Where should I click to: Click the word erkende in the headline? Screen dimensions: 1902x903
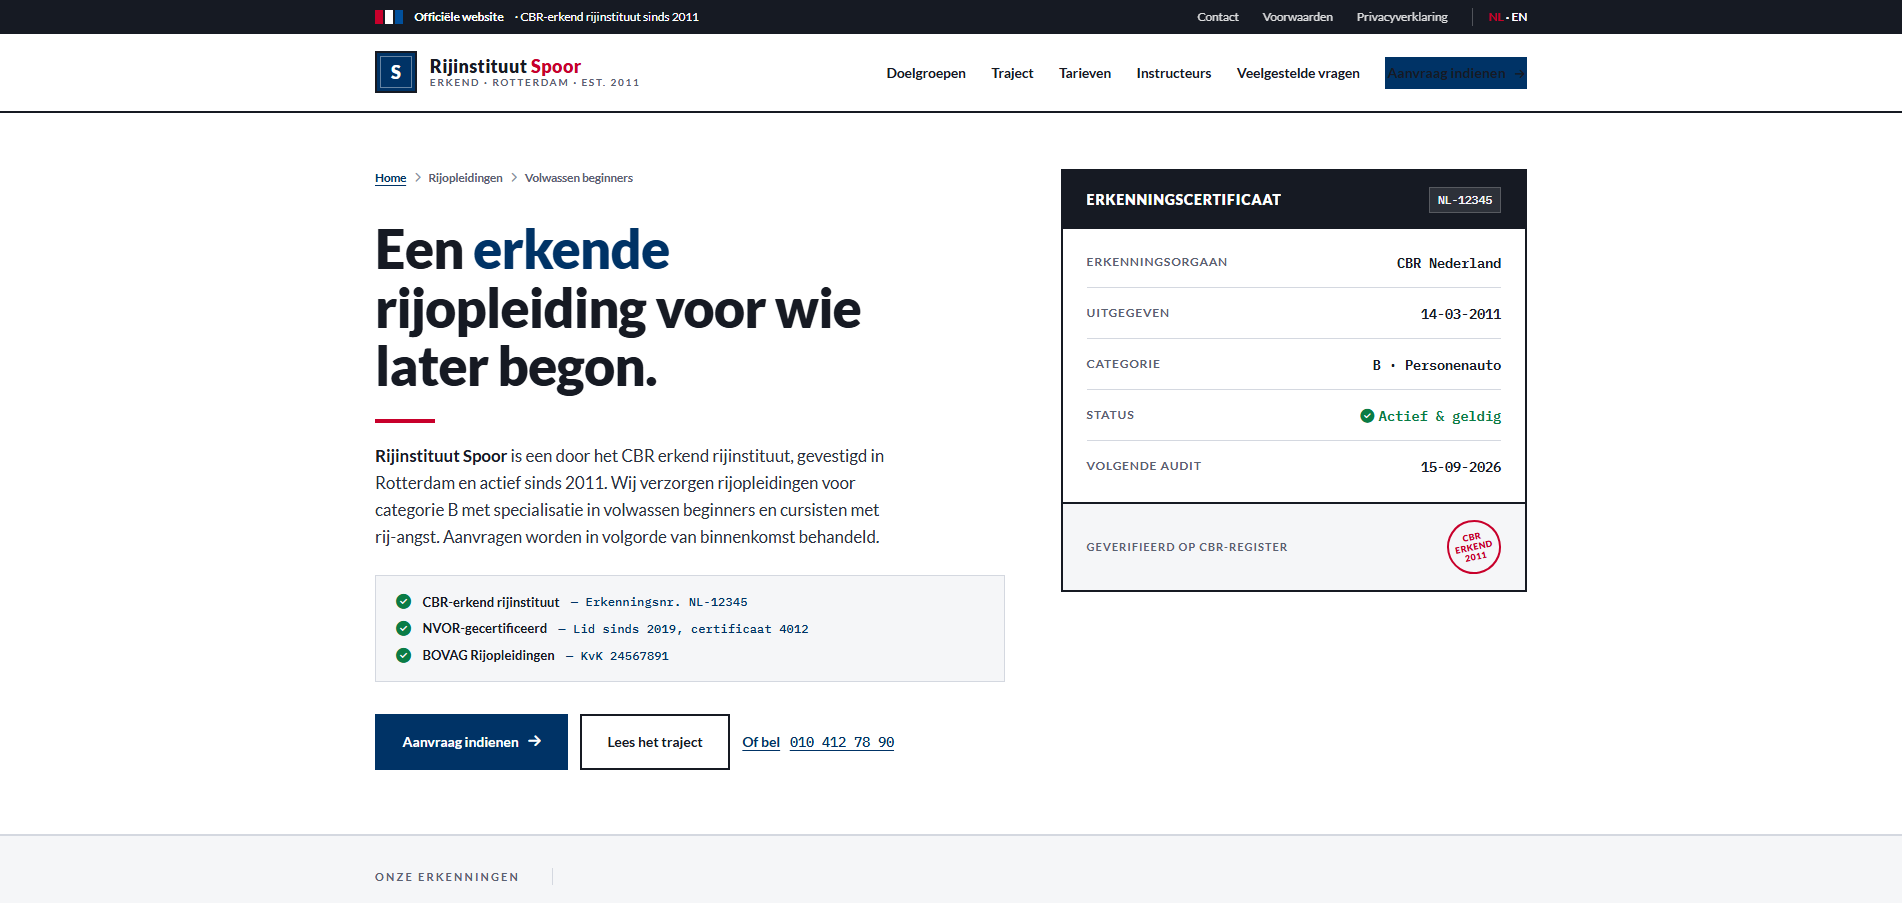click(571, 250)
